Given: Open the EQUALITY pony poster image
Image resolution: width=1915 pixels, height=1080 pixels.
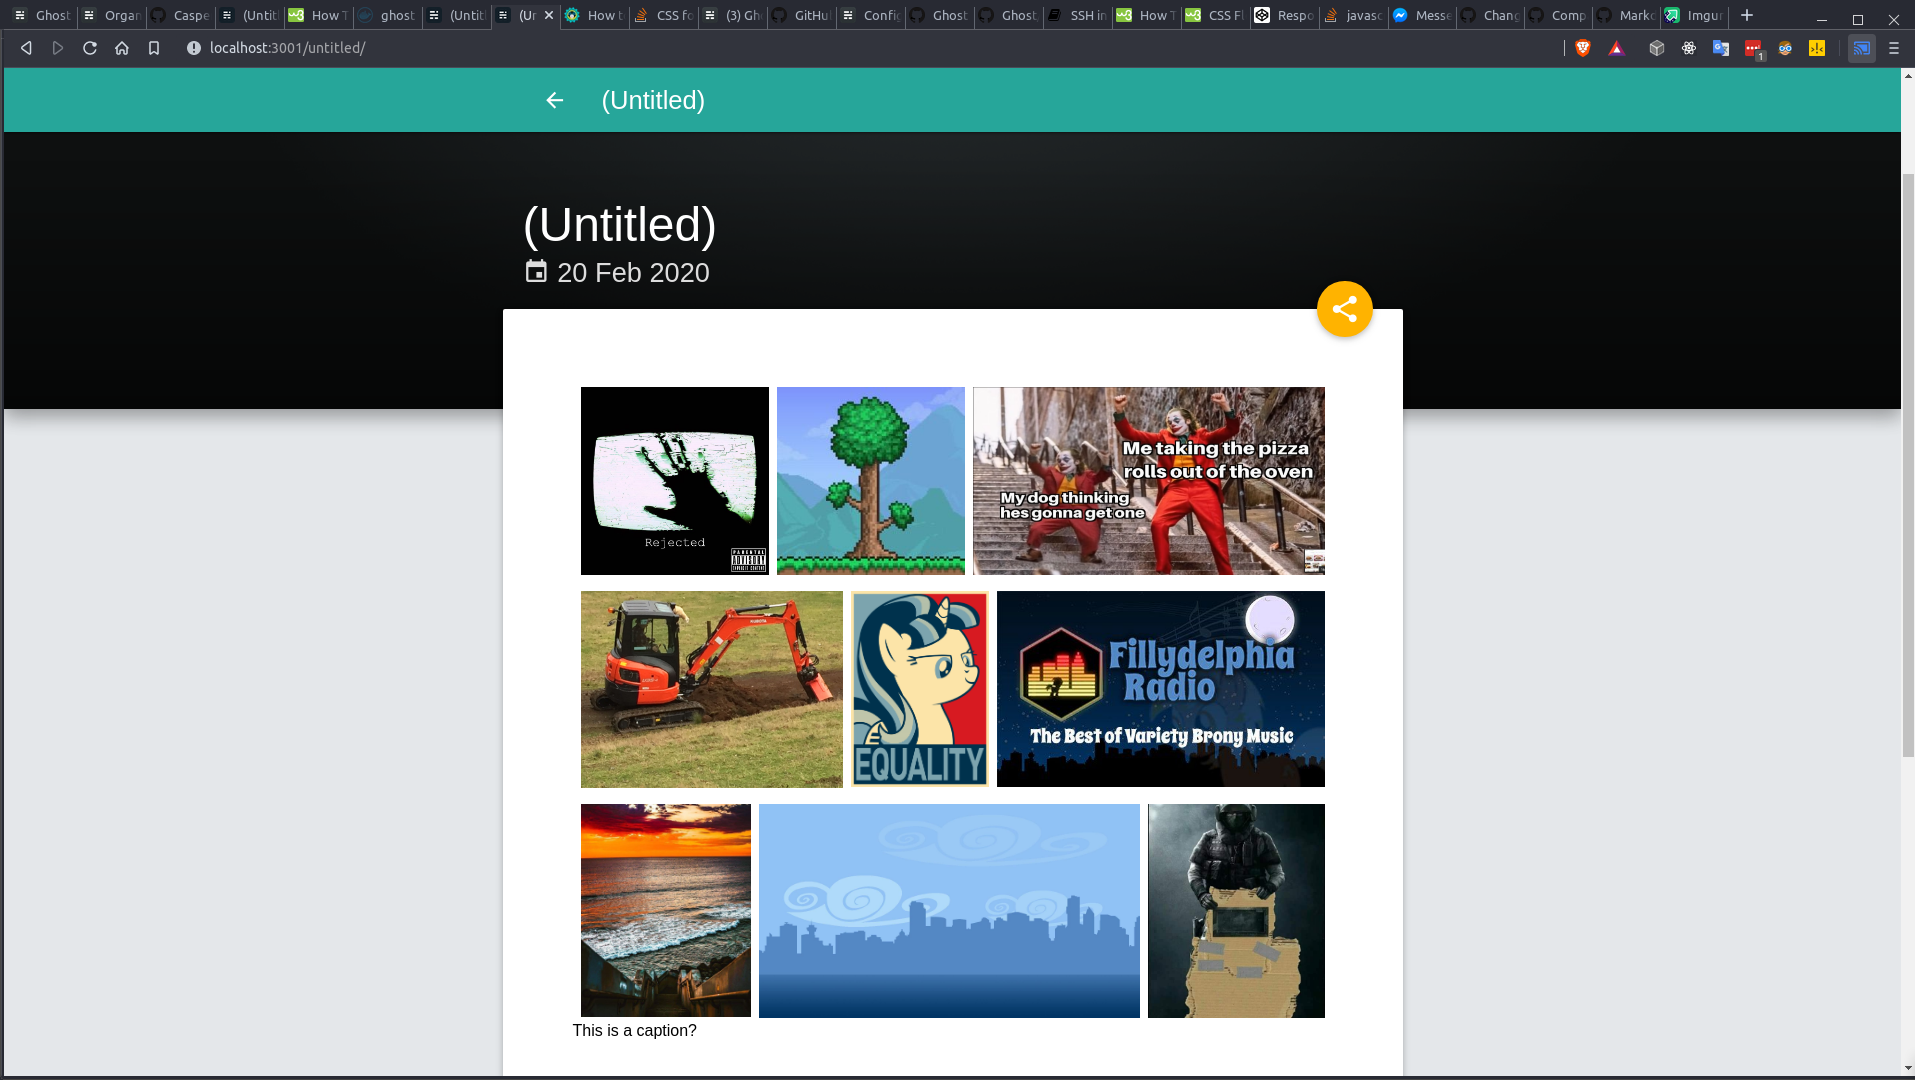Looking at the screenshot, I should [920, 689].
